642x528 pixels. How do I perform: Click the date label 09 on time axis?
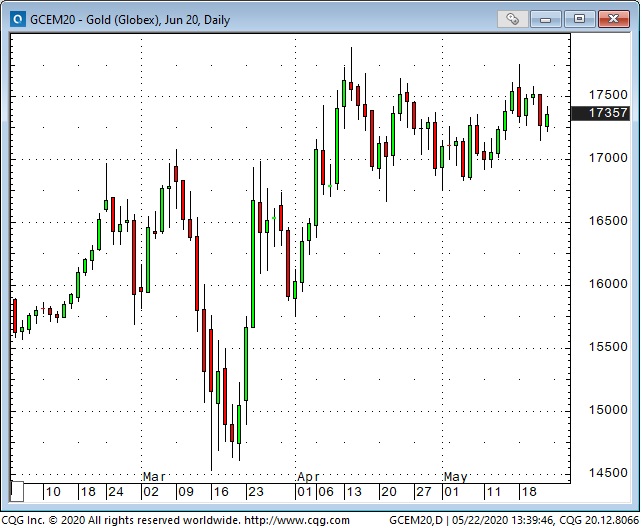(x=186, y=492)
